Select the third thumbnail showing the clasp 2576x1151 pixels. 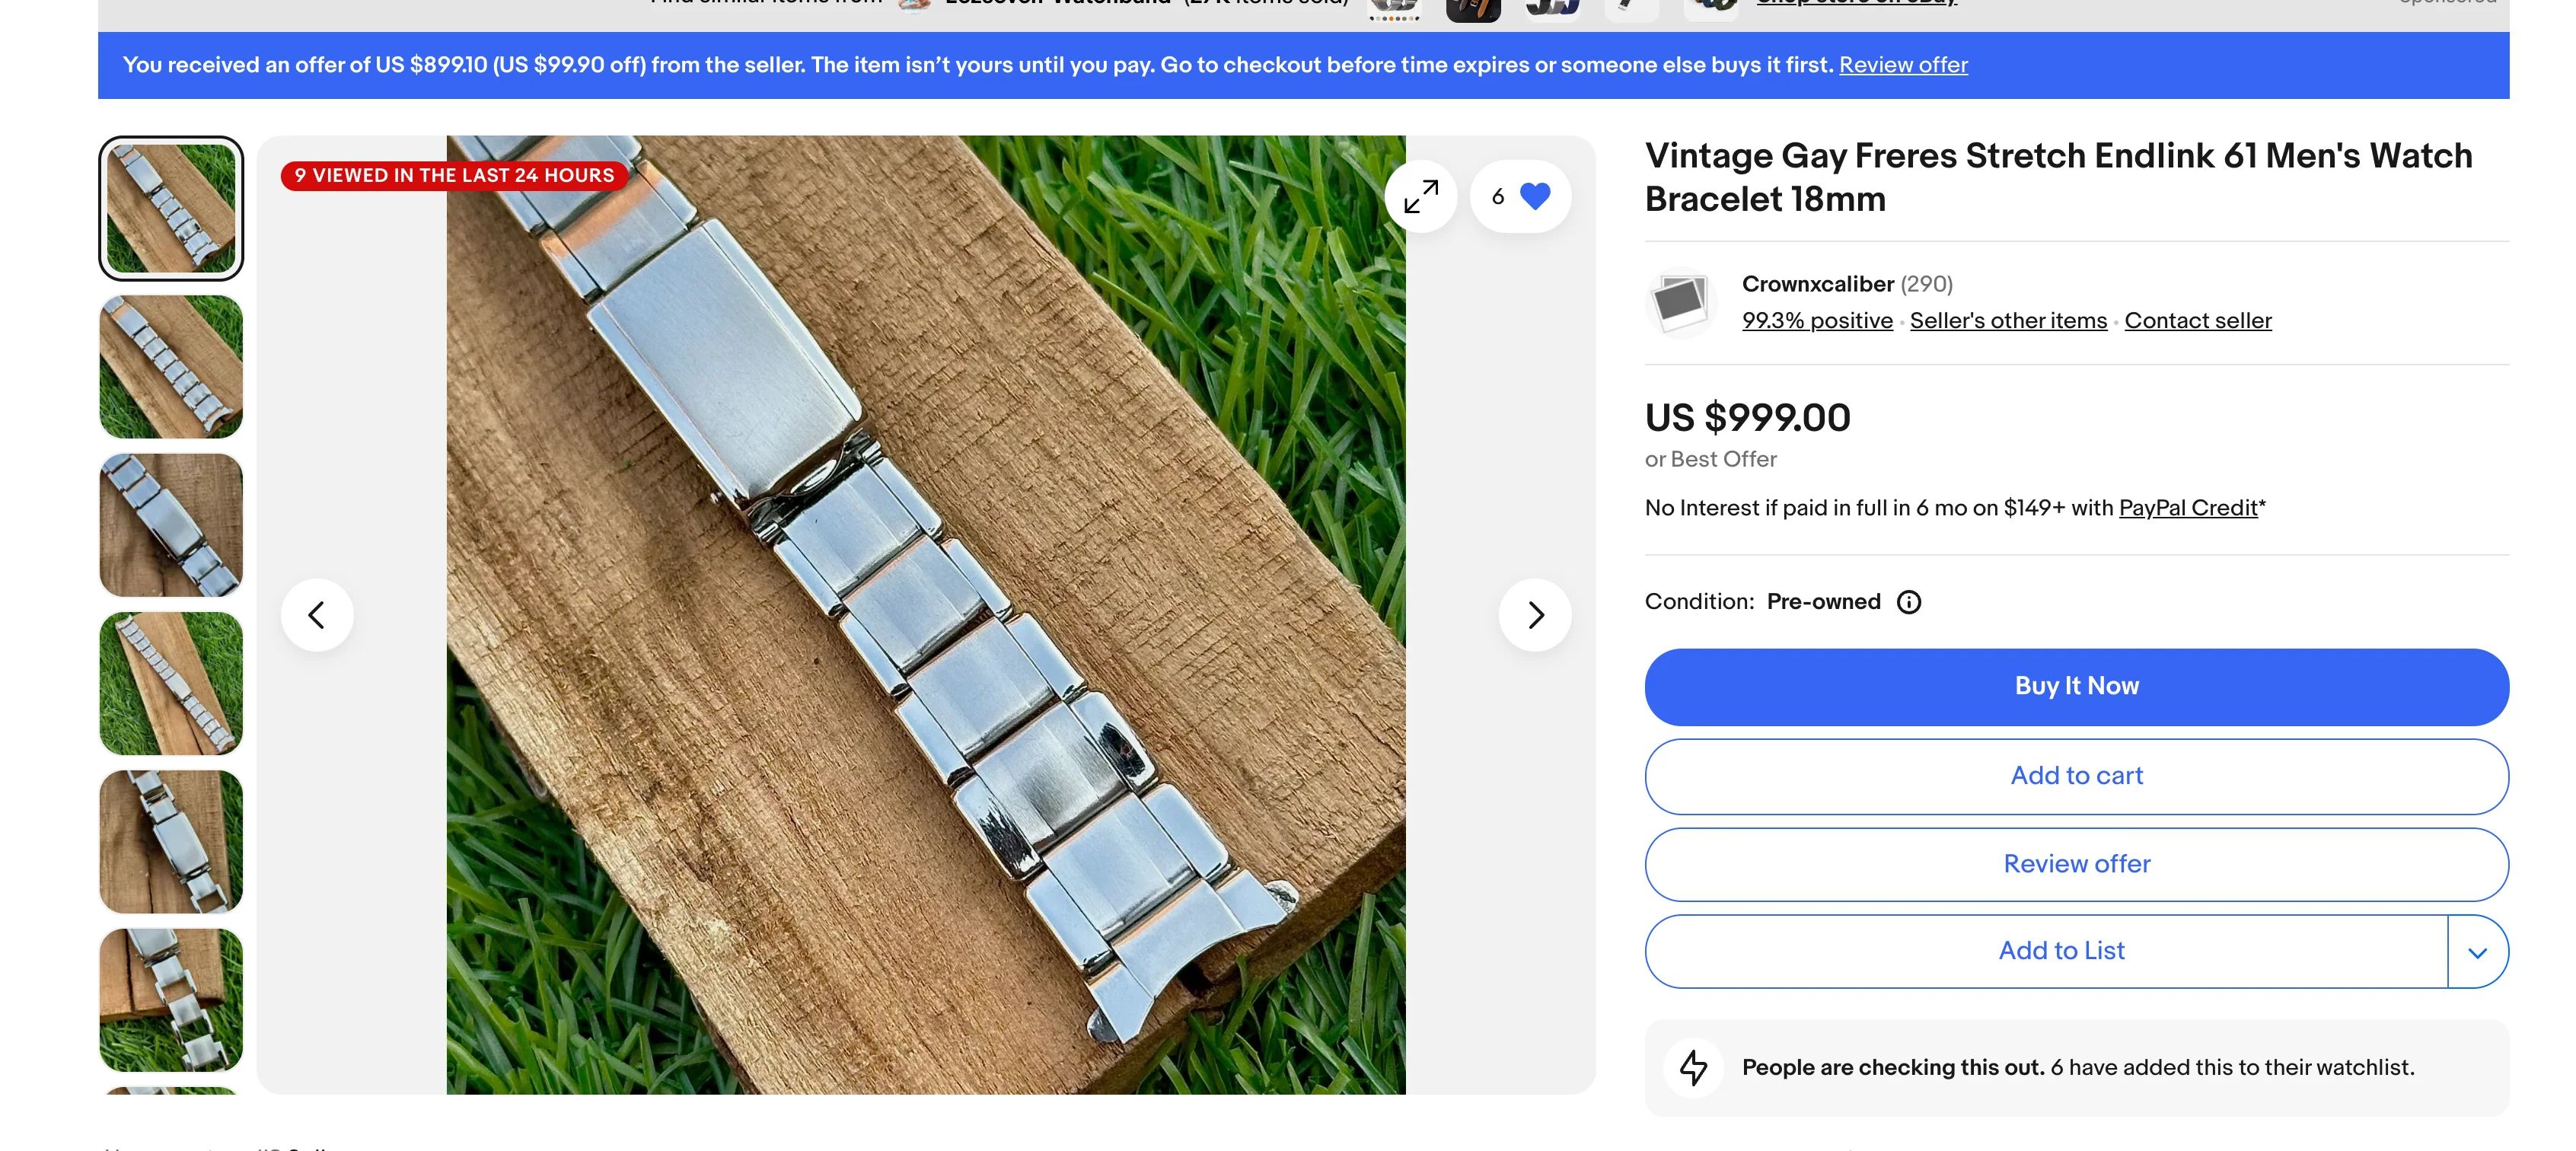(171, 525)
